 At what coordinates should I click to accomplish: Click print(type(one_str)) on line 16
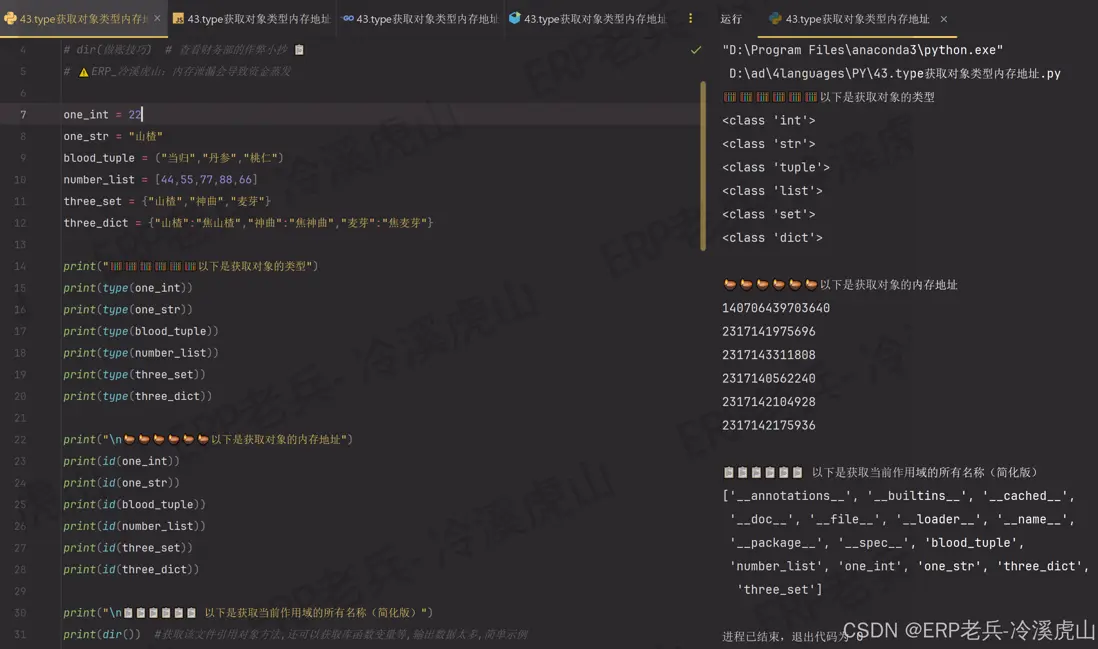[127, 309]
